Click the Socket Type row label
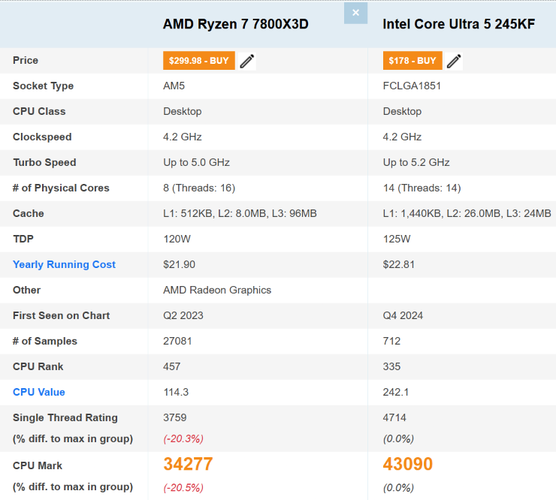556x500 pixels. [43, 86]
